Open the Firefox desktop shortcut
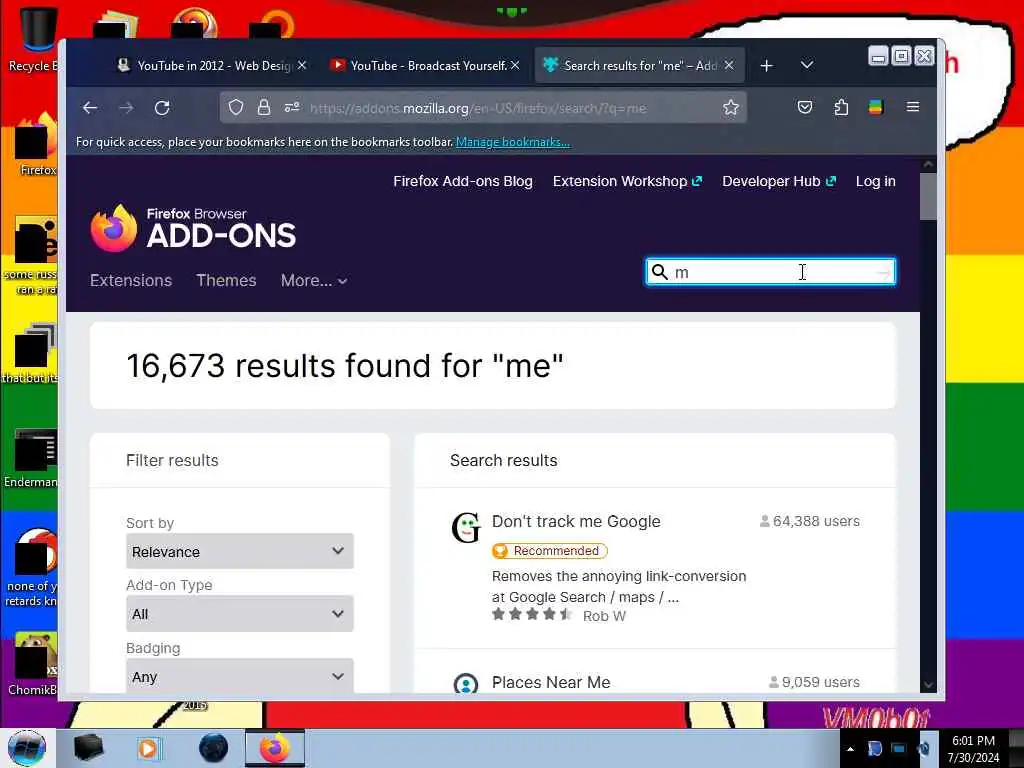 (x=34, y=145)
